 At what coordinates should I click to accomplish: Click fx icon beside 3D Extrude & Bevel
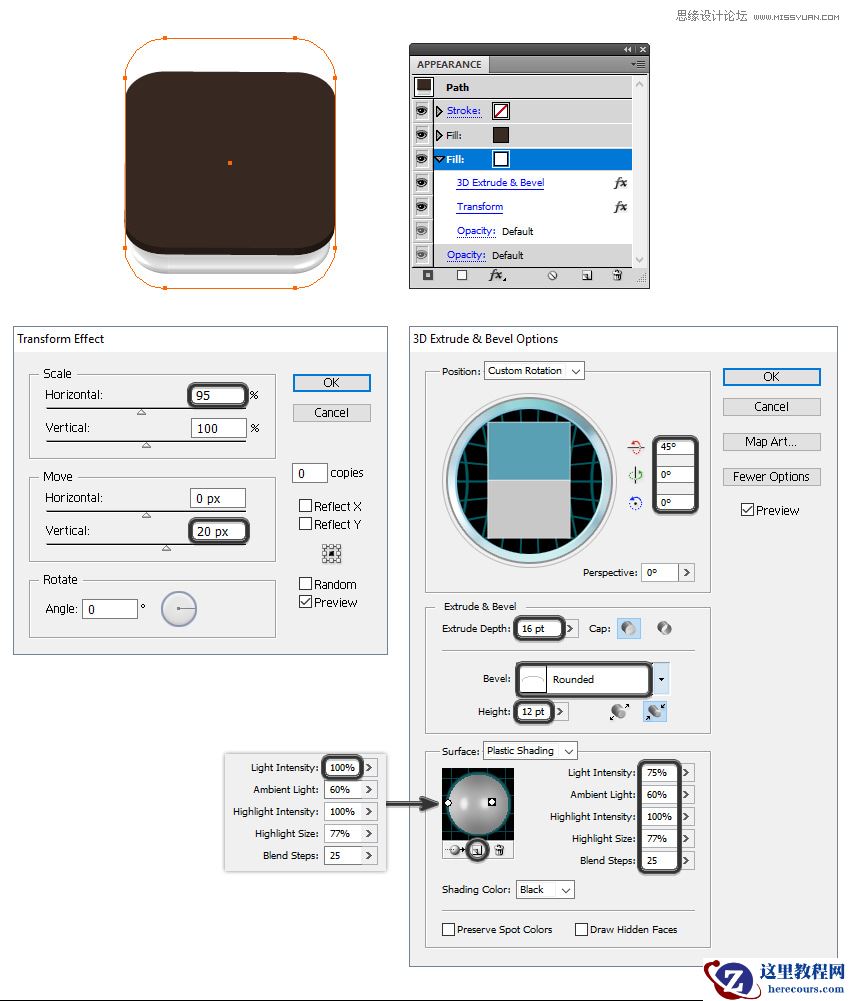point(620,183)
